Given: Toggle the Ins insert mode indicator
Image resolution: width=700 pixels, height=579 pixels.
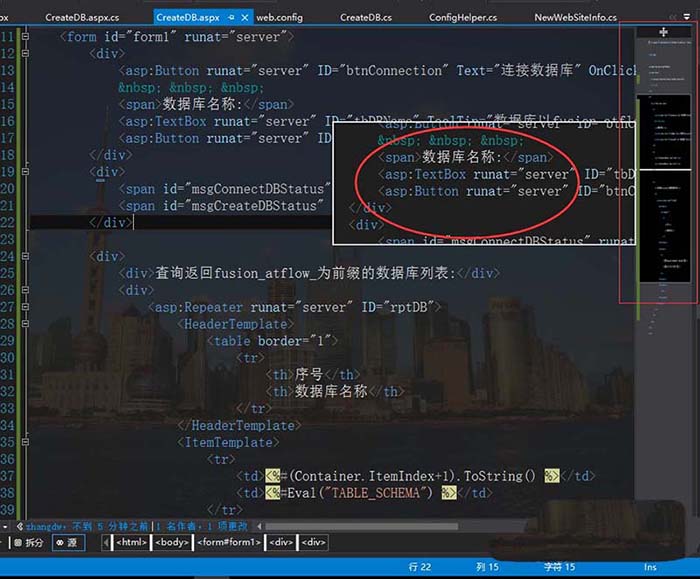Looking at the screenshot, I should [650, 567].
